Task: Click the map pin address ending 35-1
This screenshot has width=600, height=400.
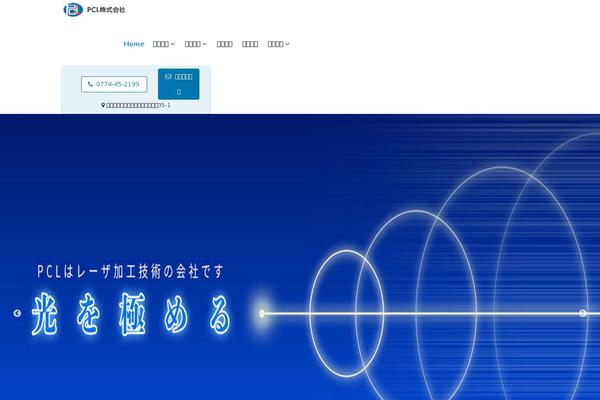Action: point(136,105)
